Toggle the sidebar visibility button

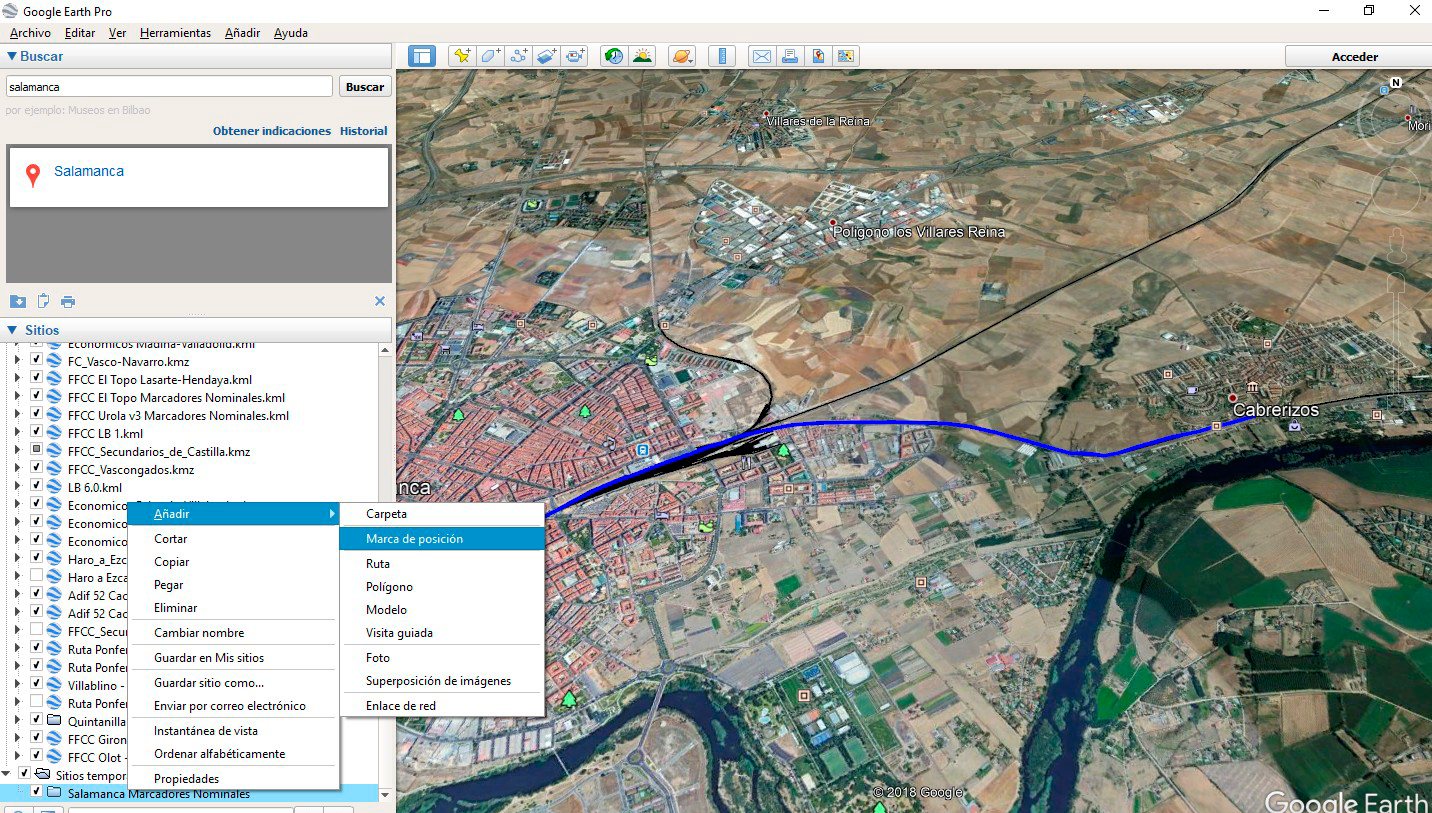tap(422, 56)
